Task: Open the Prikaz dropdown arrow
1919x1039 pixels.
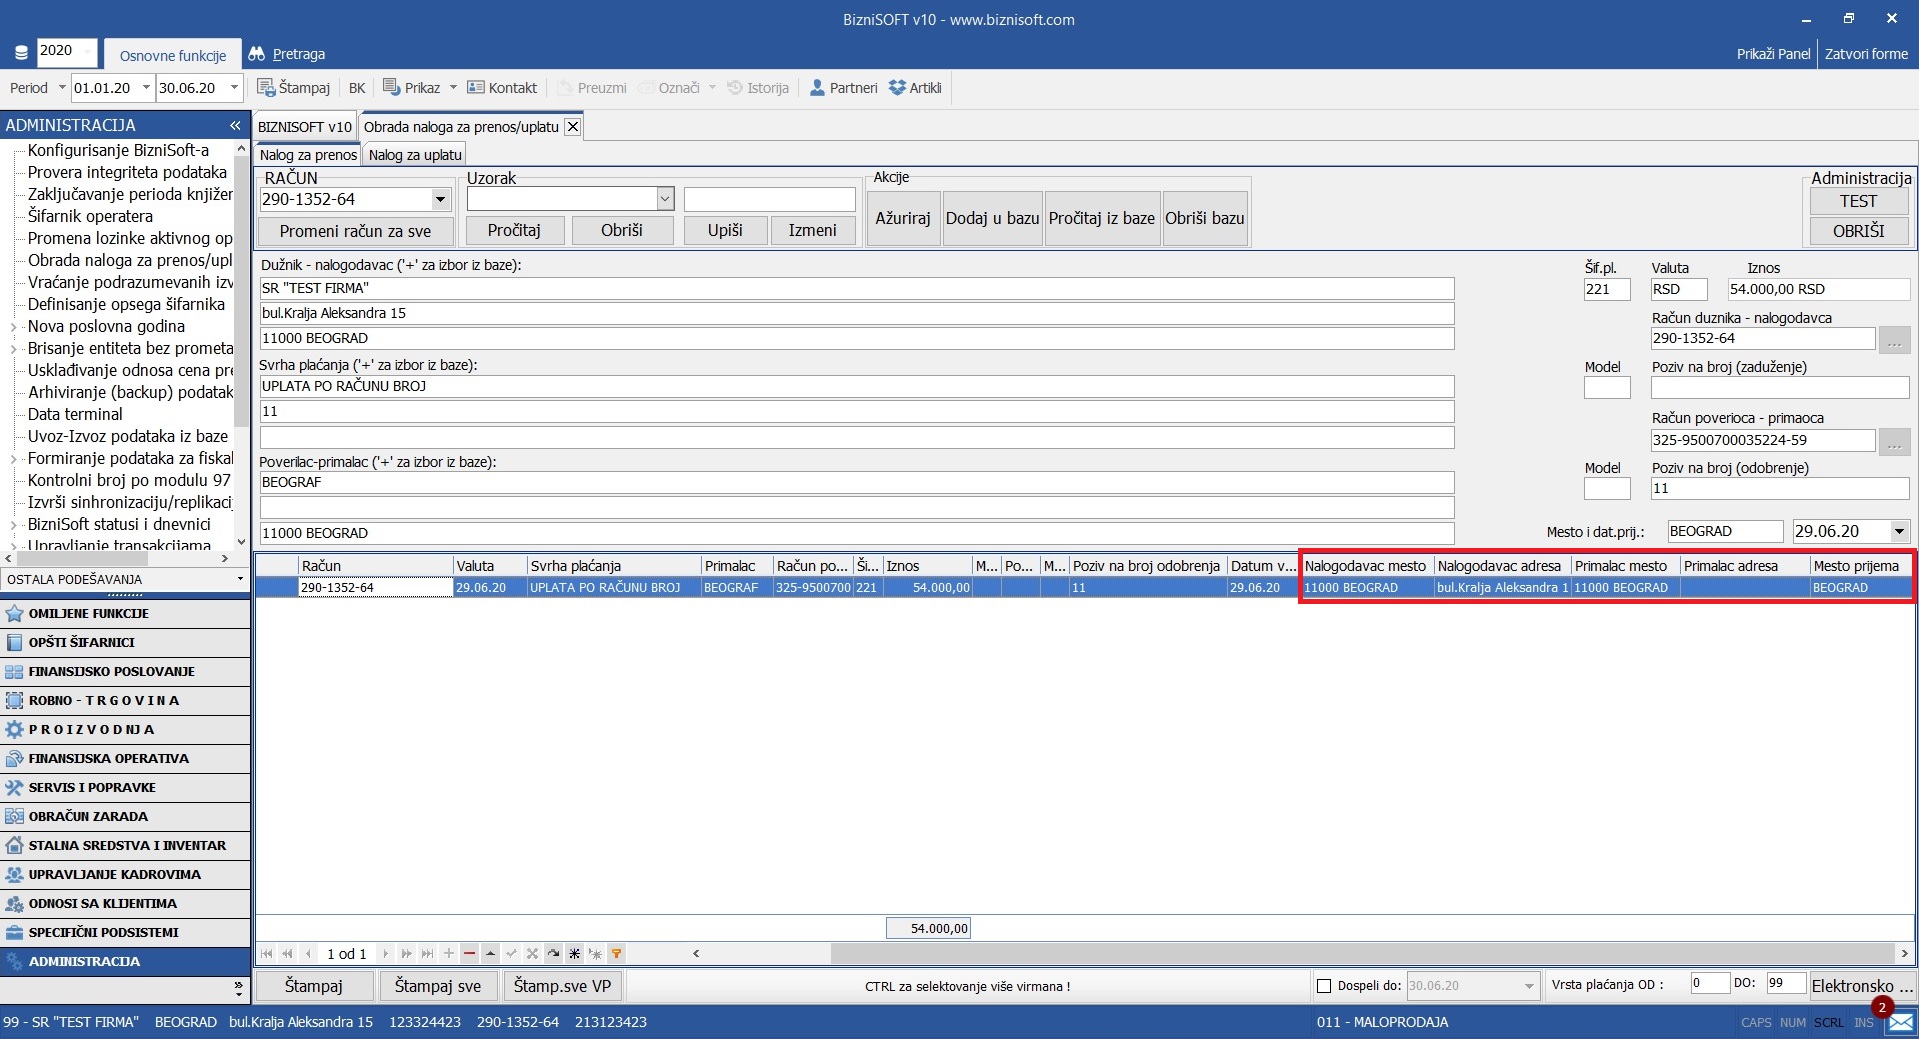Action: 453,88
